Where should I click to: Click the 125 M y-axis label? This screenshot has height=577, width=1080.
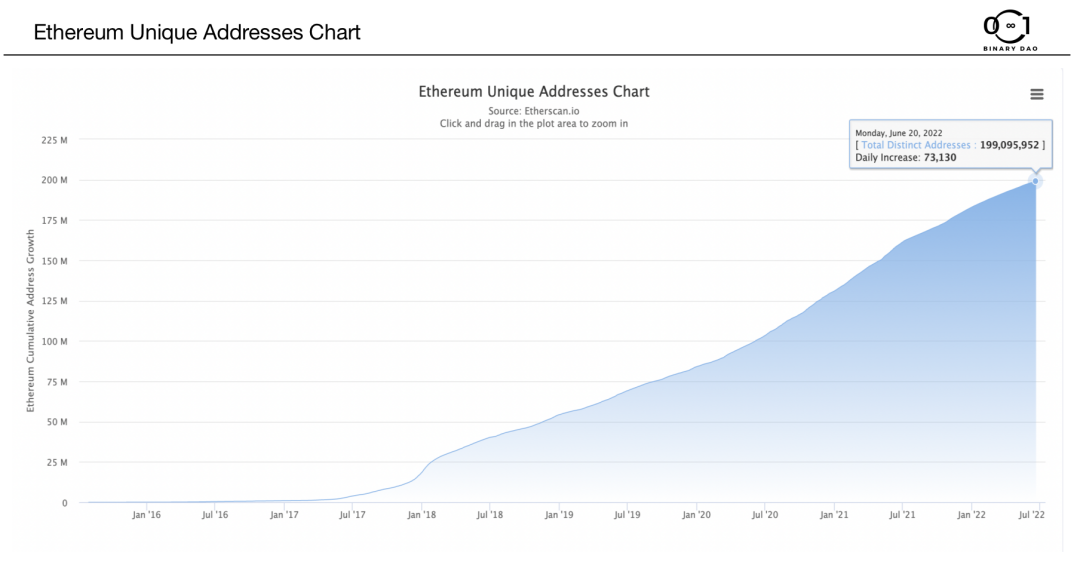click(54, 301)
